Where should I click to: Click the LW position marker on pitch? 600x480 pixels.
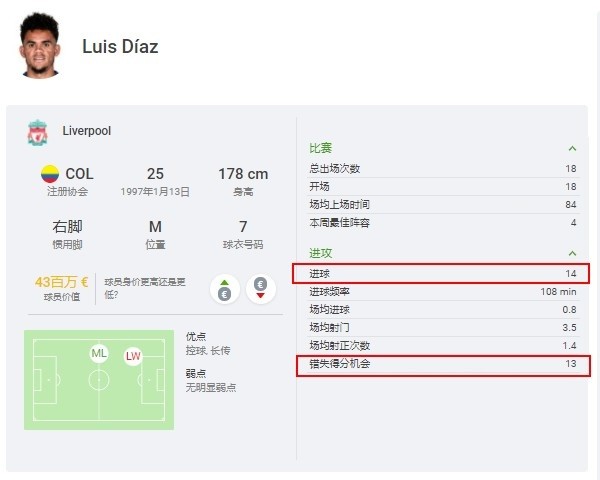[133, 356]
